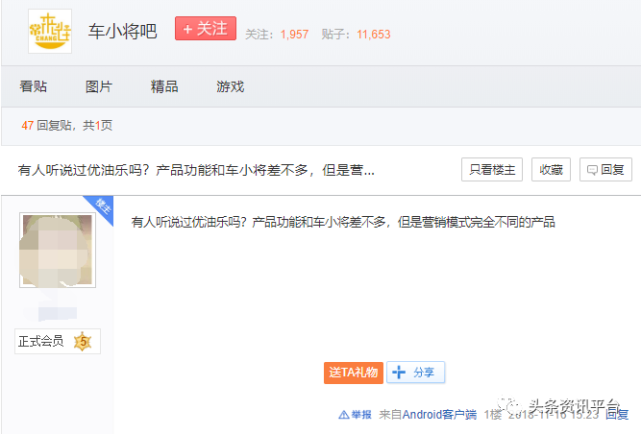Screen dimensions: 641x434
Task: Click the 车小将吧 forum name
Action: pos(122,32)
